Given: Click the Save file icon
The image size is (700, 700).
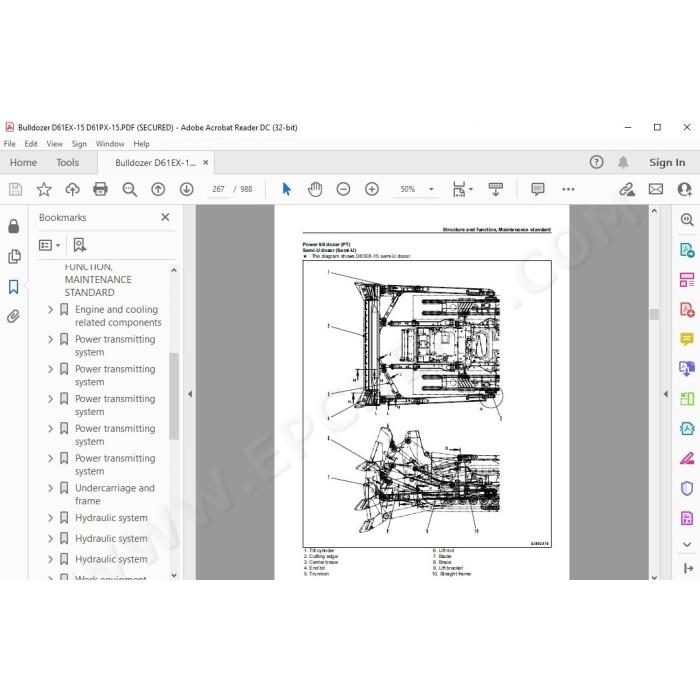Looking at the screenshot, I should coord(15,189).
